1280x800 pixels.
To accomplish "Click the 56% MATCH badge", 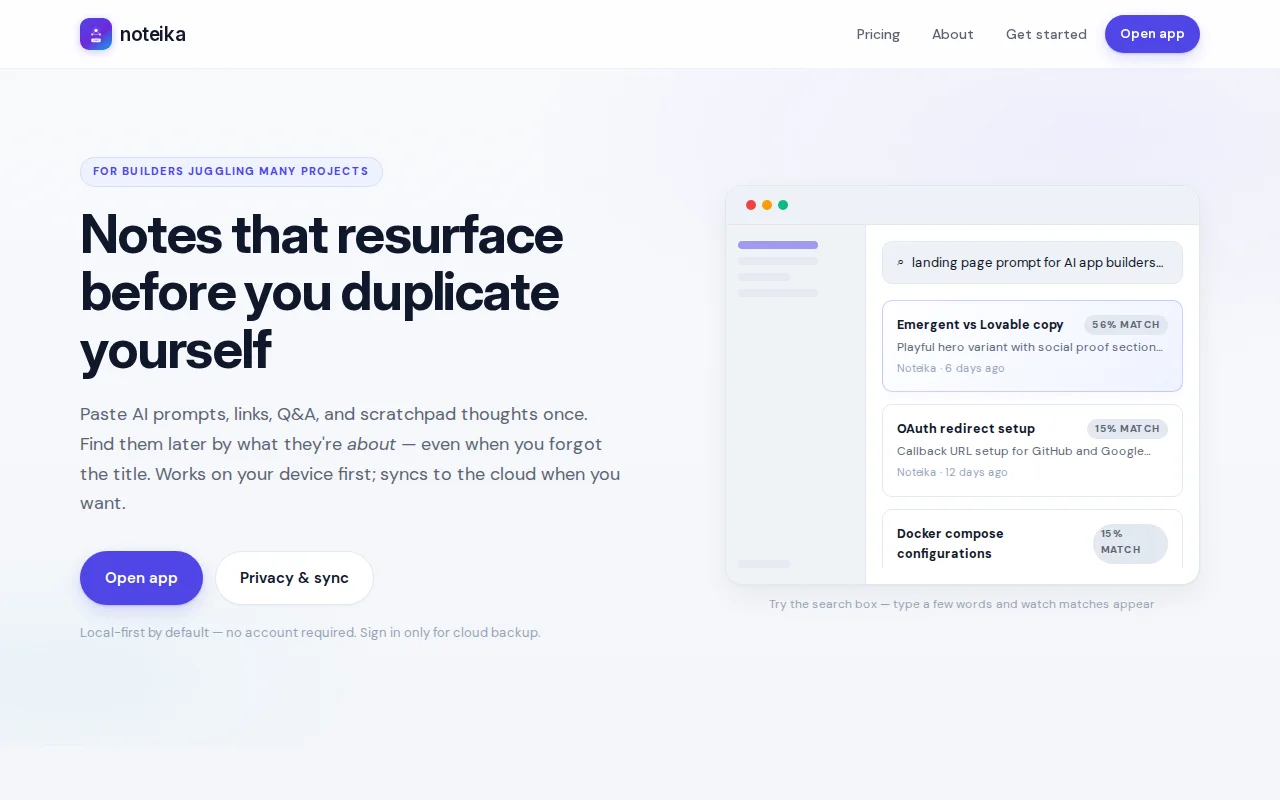I will [1126, 325].
